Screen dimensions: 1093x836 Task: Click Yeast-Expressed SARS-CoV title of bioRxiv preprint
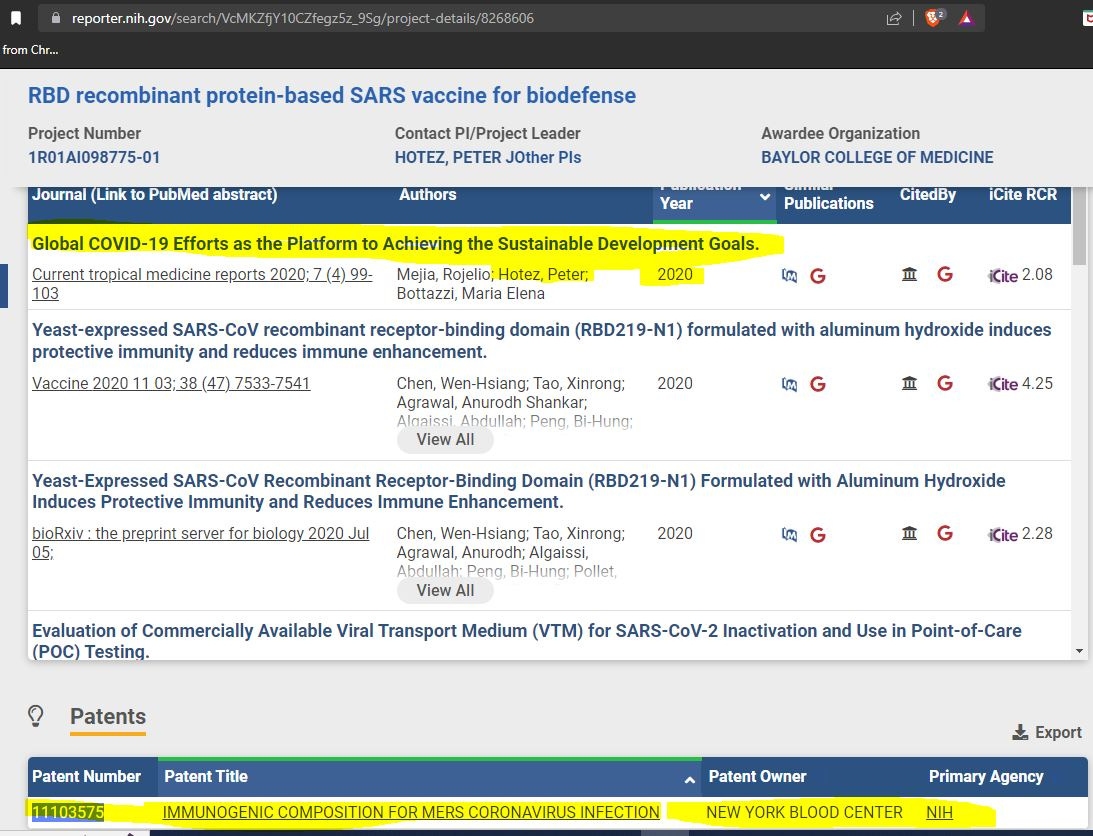[x=519, y=491]
